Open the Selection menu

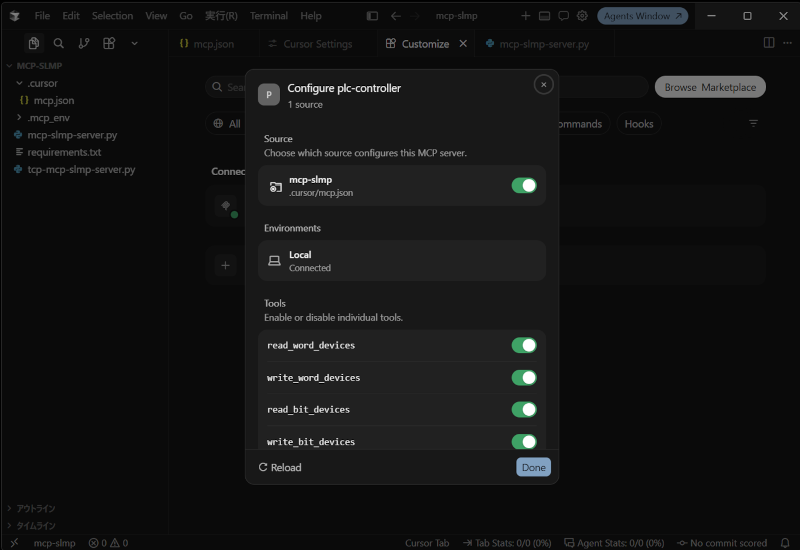(x=112, y=16)
